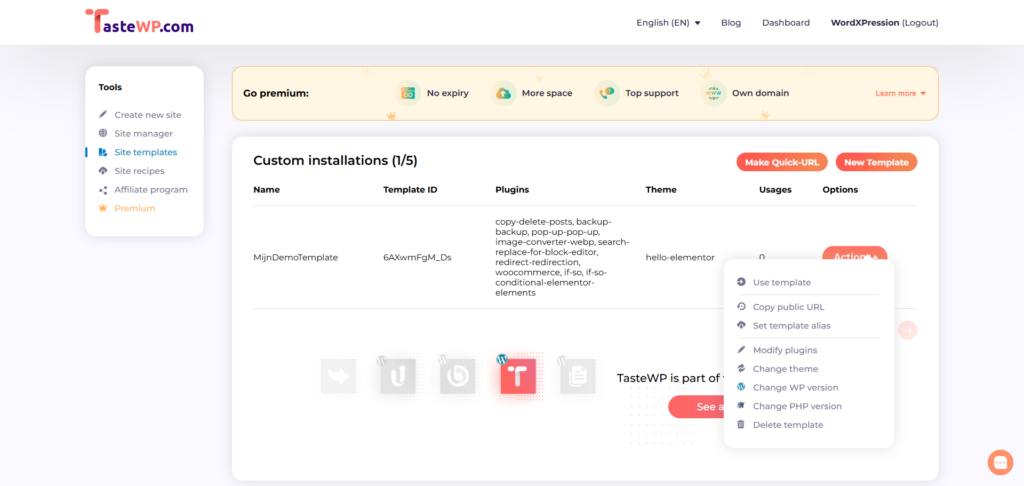Click the Copy public URL icon

pyautogui.click(x=741, y=306)
